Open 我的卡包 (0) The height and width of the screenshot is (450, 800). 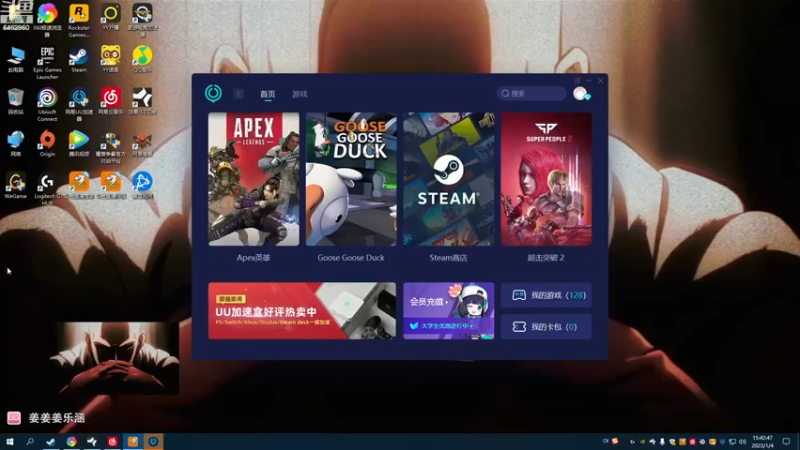click(546, 327)
